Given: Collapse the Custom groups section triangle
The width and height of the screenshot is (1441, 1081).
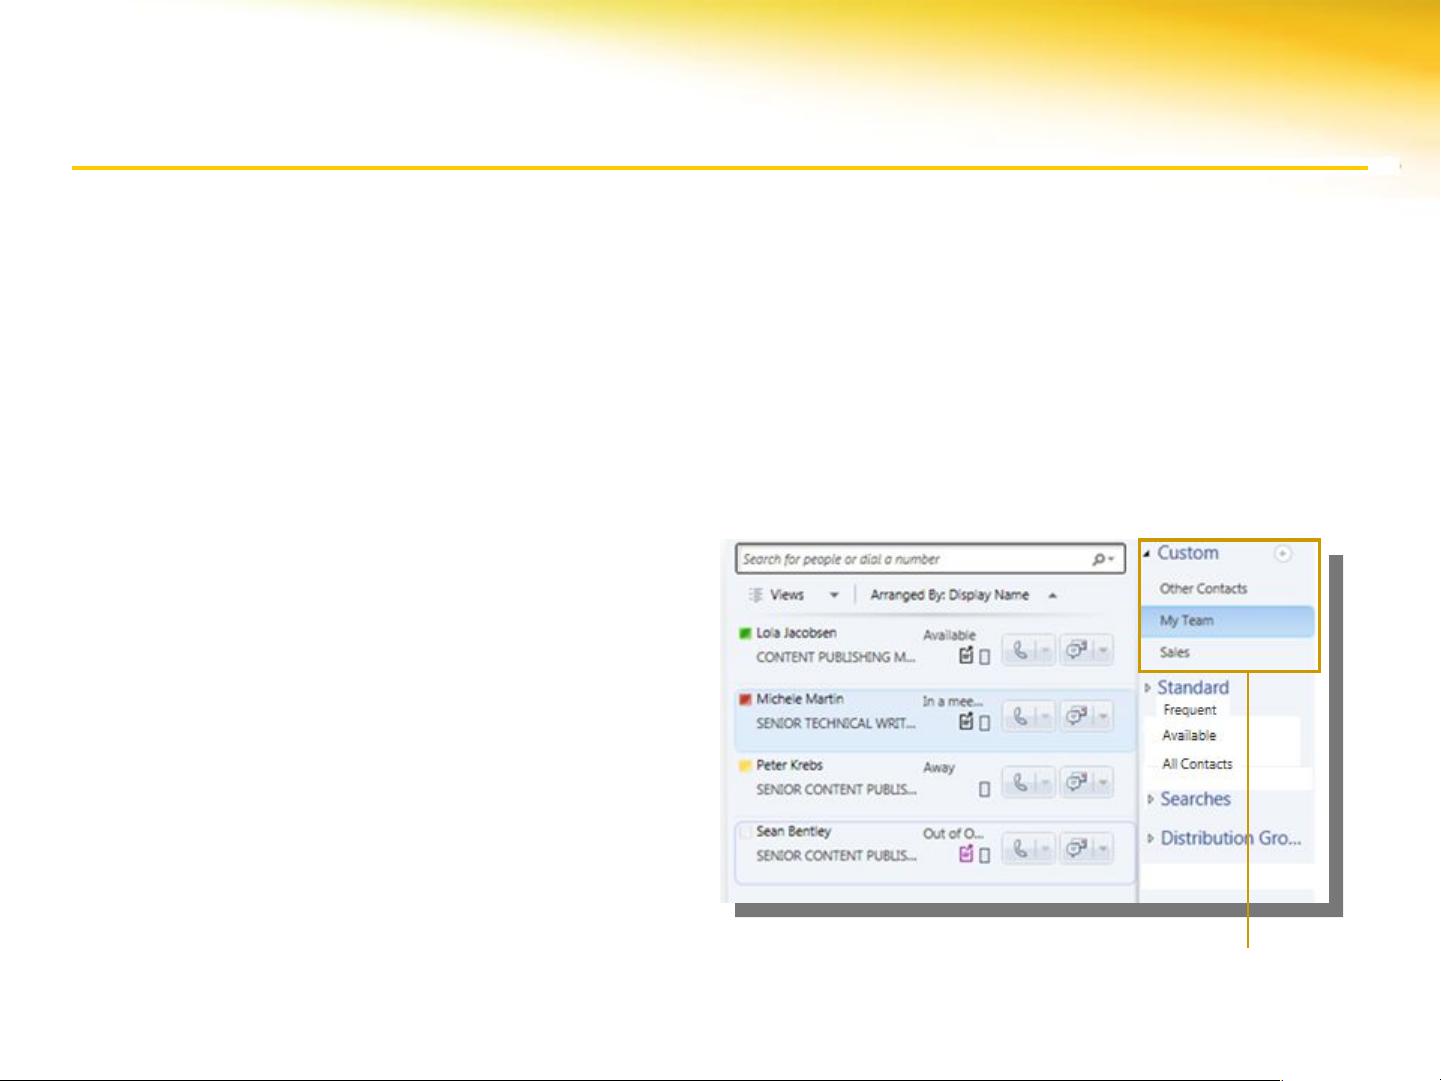Looking at the screenshot, I should [1147, 553].
